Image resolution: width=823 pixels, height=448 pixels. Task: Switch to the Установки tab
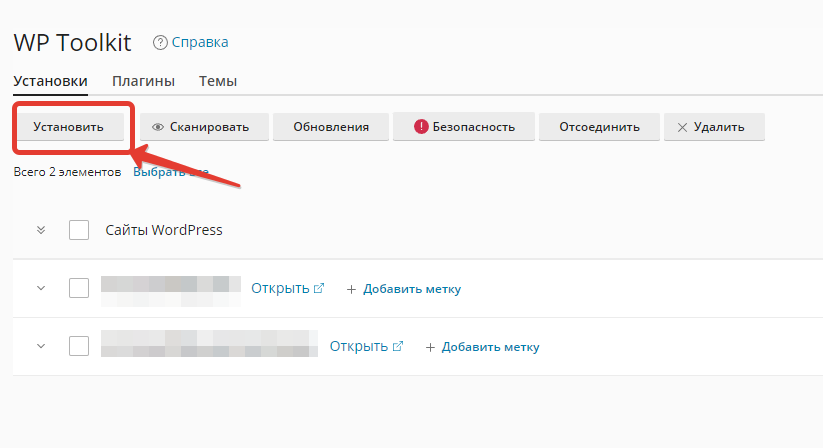point(50,81)
